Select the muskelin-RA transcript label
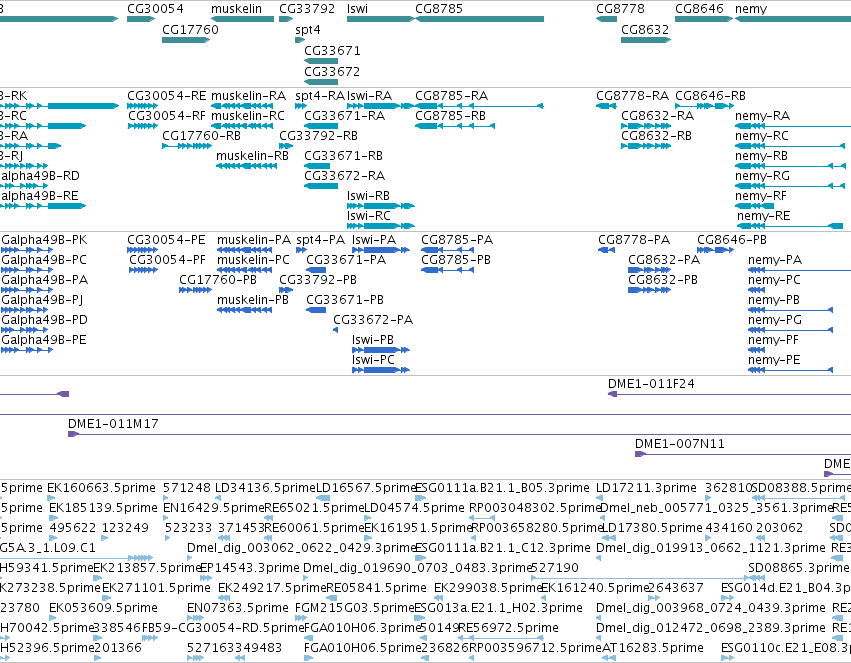 click(248, 95)
